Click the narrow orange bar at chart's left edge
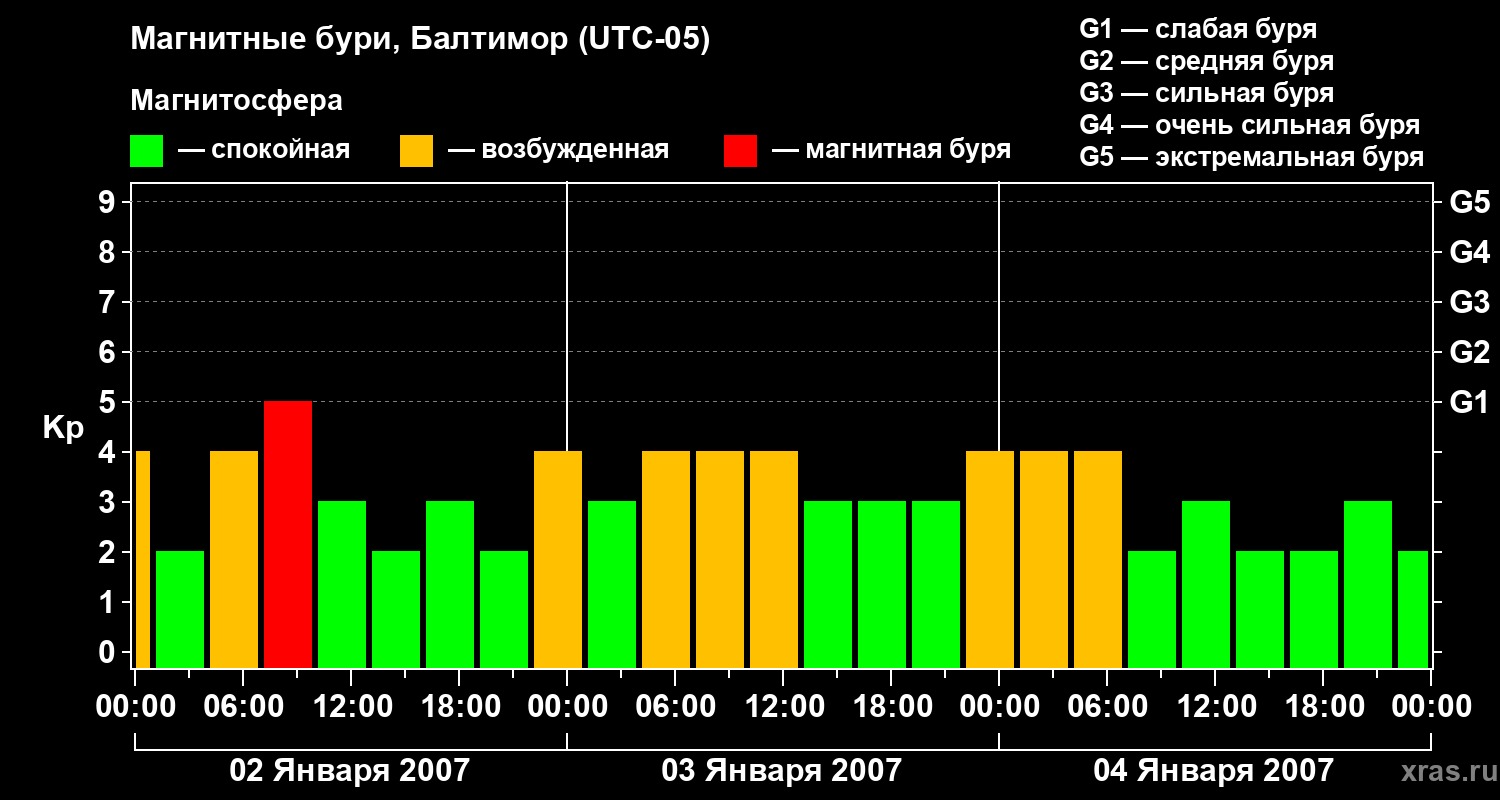This screenshot has width=1500, height=800. [x=142, y=559]
